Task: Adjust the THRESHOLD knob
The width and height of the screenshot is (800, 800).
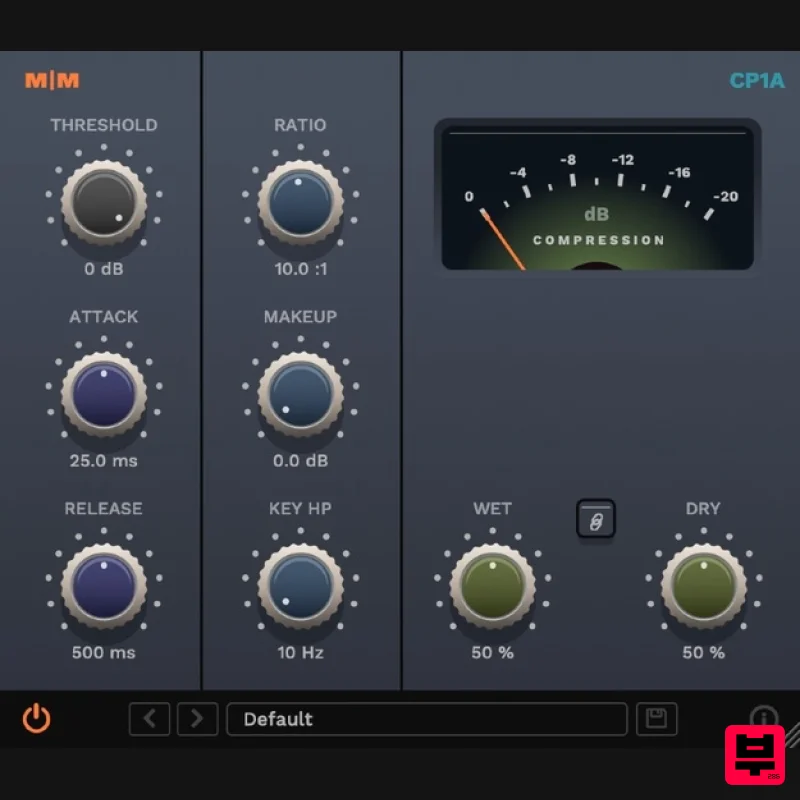Action: point(104,200)
